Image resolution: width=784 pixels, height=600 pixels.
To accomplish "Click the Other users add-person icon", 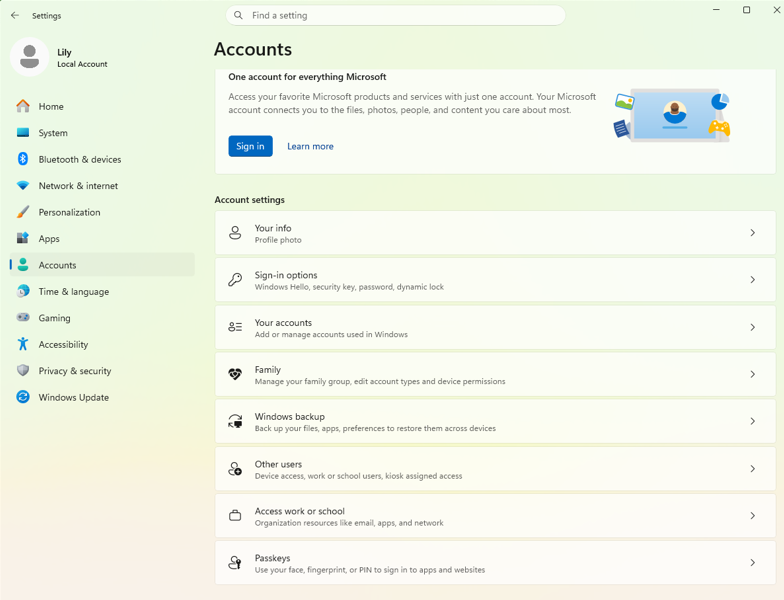I will coord(235,468).
